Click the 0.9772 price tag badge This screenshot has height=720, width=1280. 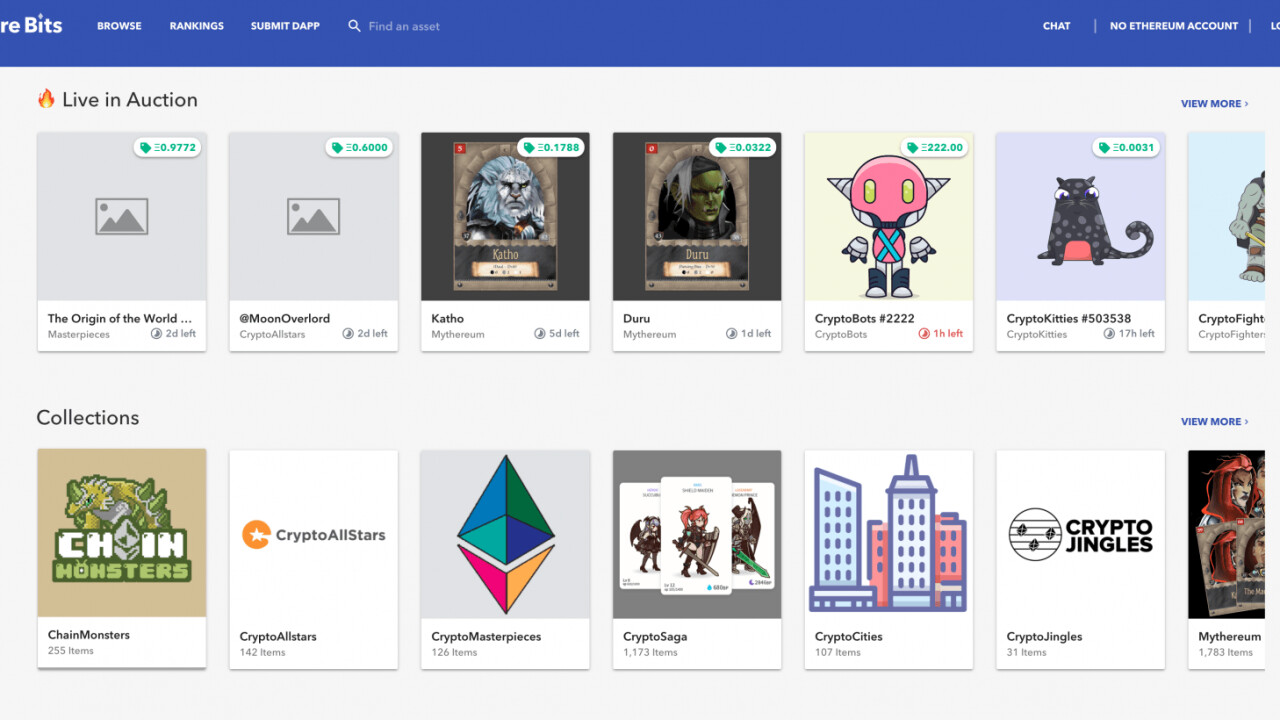pos(168,148)
